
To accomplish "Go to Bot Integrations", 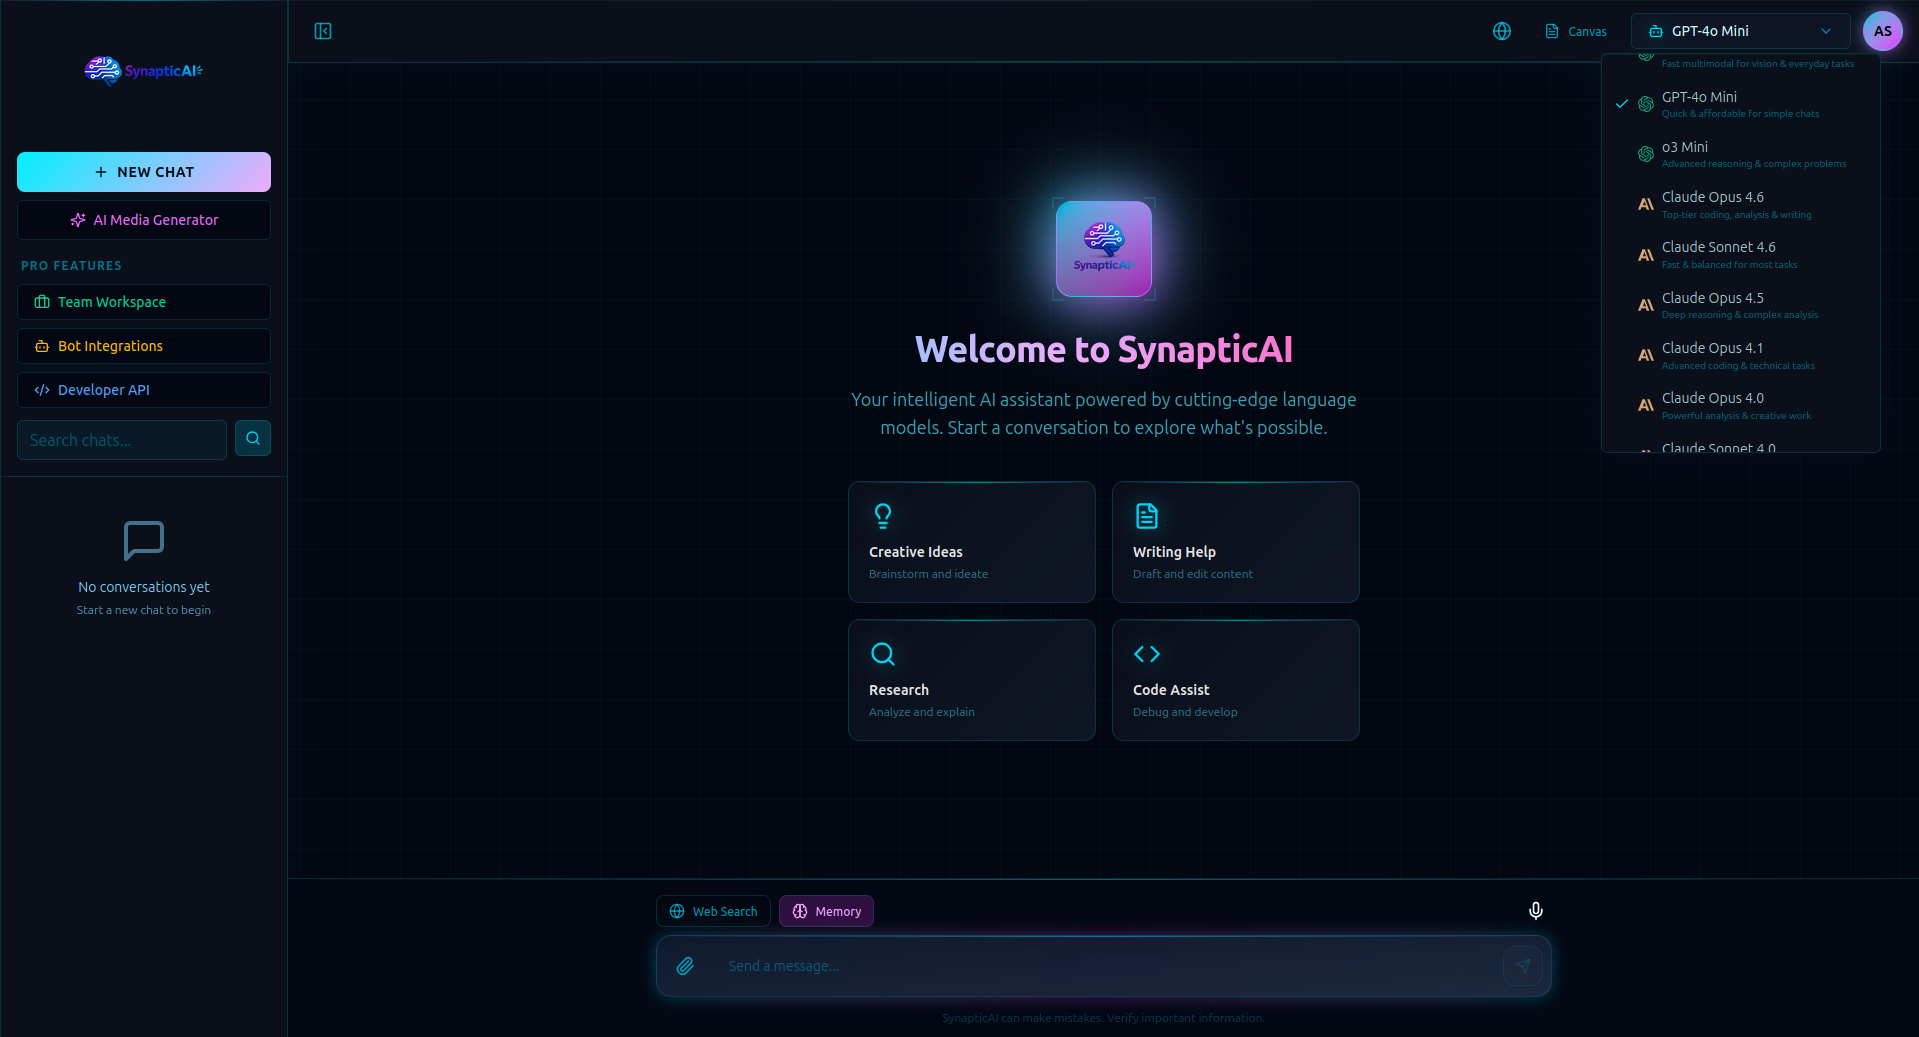I will [x=143, y=345].
